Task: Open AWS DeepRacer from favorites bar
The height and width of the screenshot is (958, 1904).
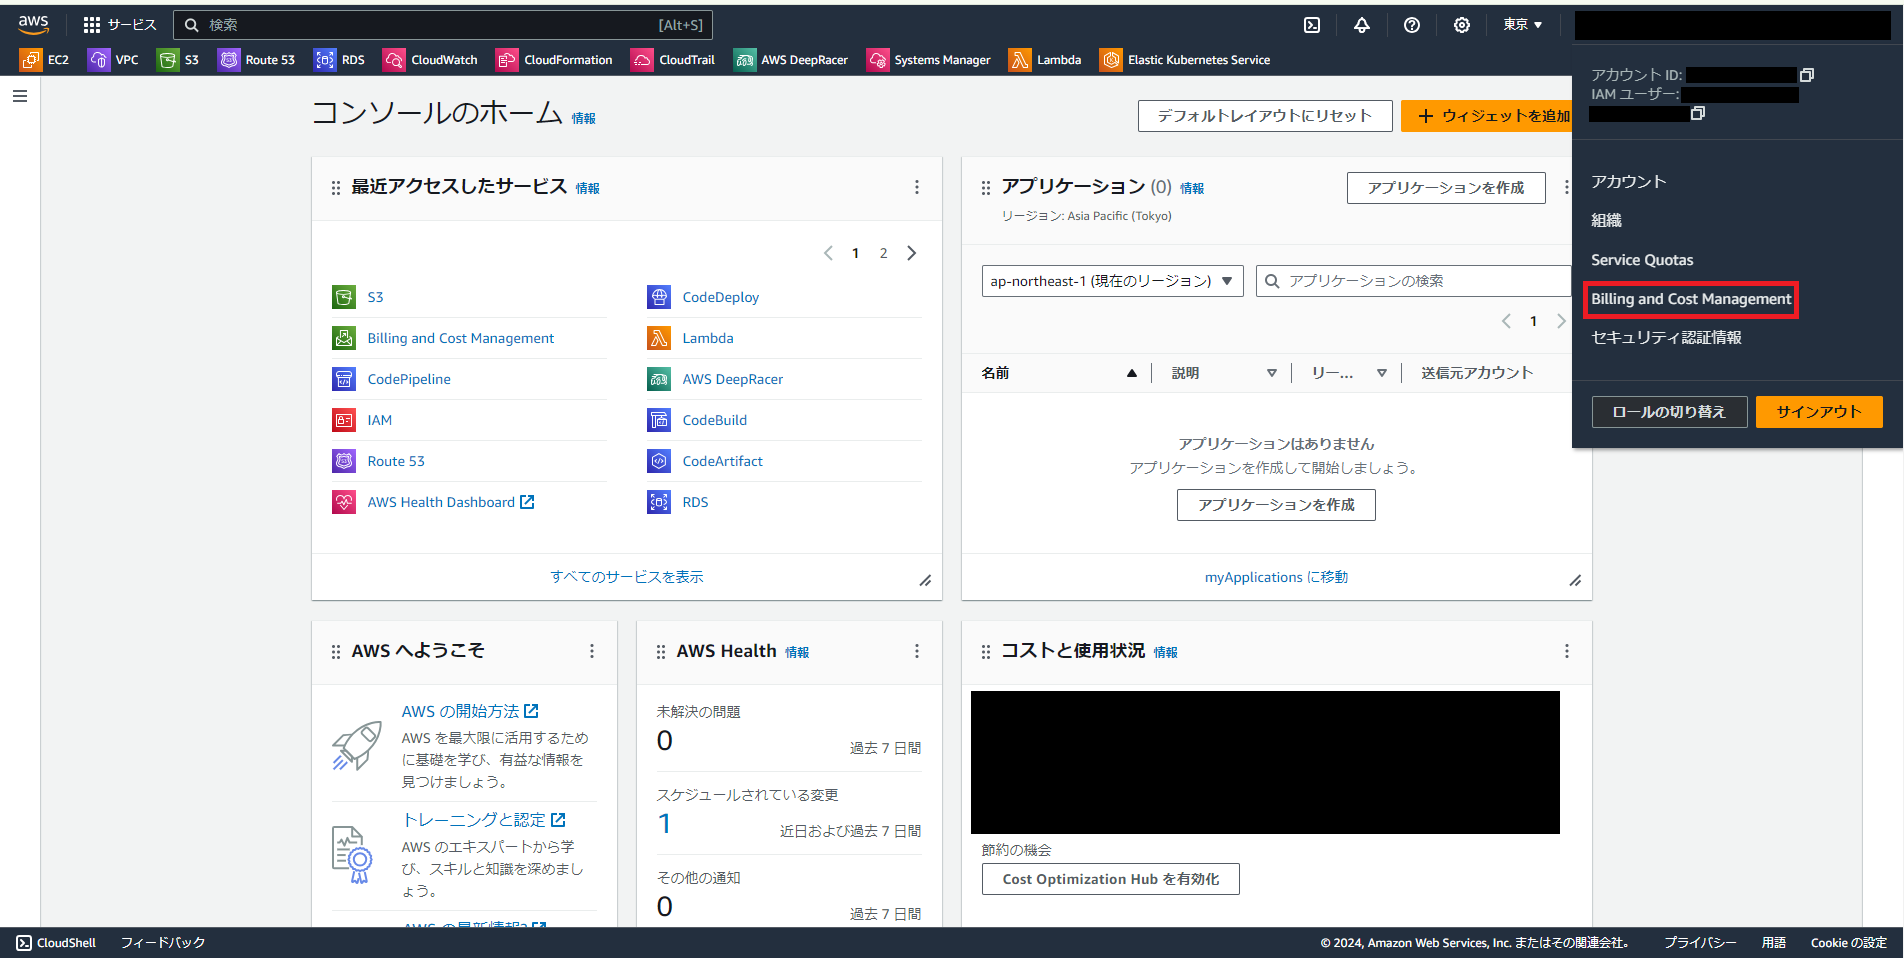Action: click(791, 60)
